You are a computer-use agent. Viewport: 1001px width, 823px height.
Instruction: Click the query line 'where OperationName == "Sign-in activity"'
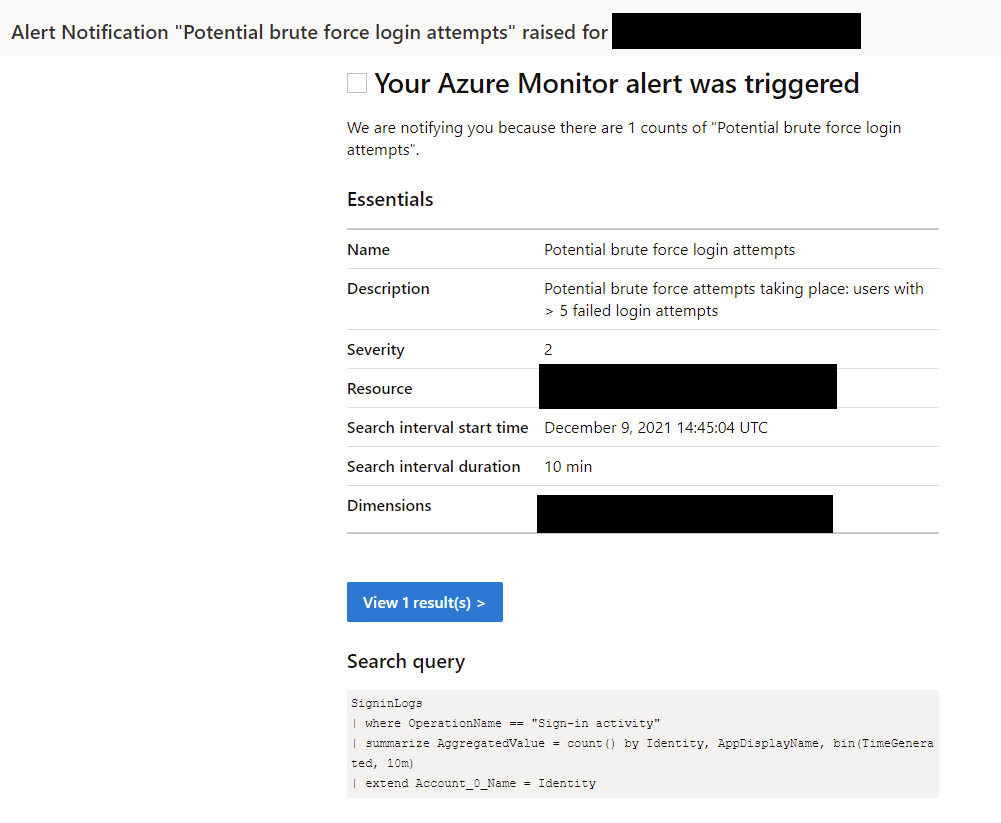pyautogui.click(x=506, y=723)
